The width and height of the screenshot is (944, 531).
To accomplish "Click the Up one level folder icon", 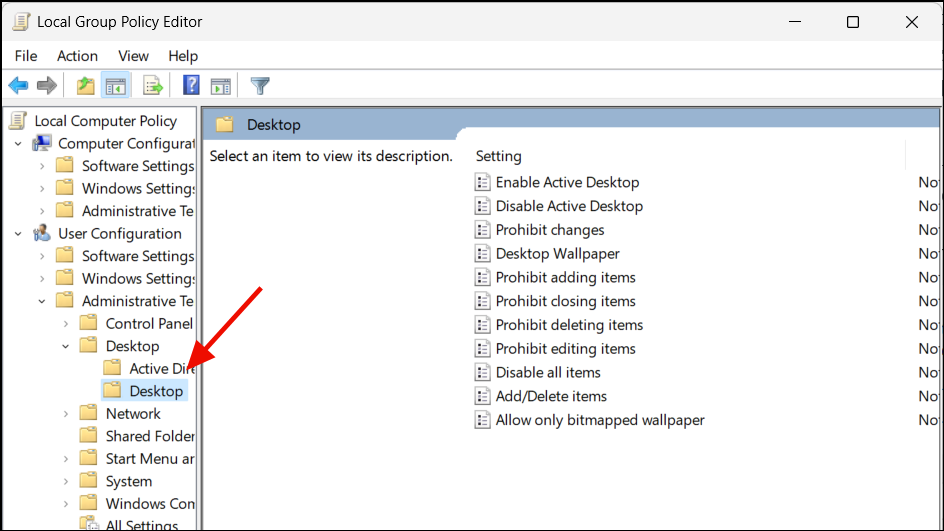I will coord(85,86).
